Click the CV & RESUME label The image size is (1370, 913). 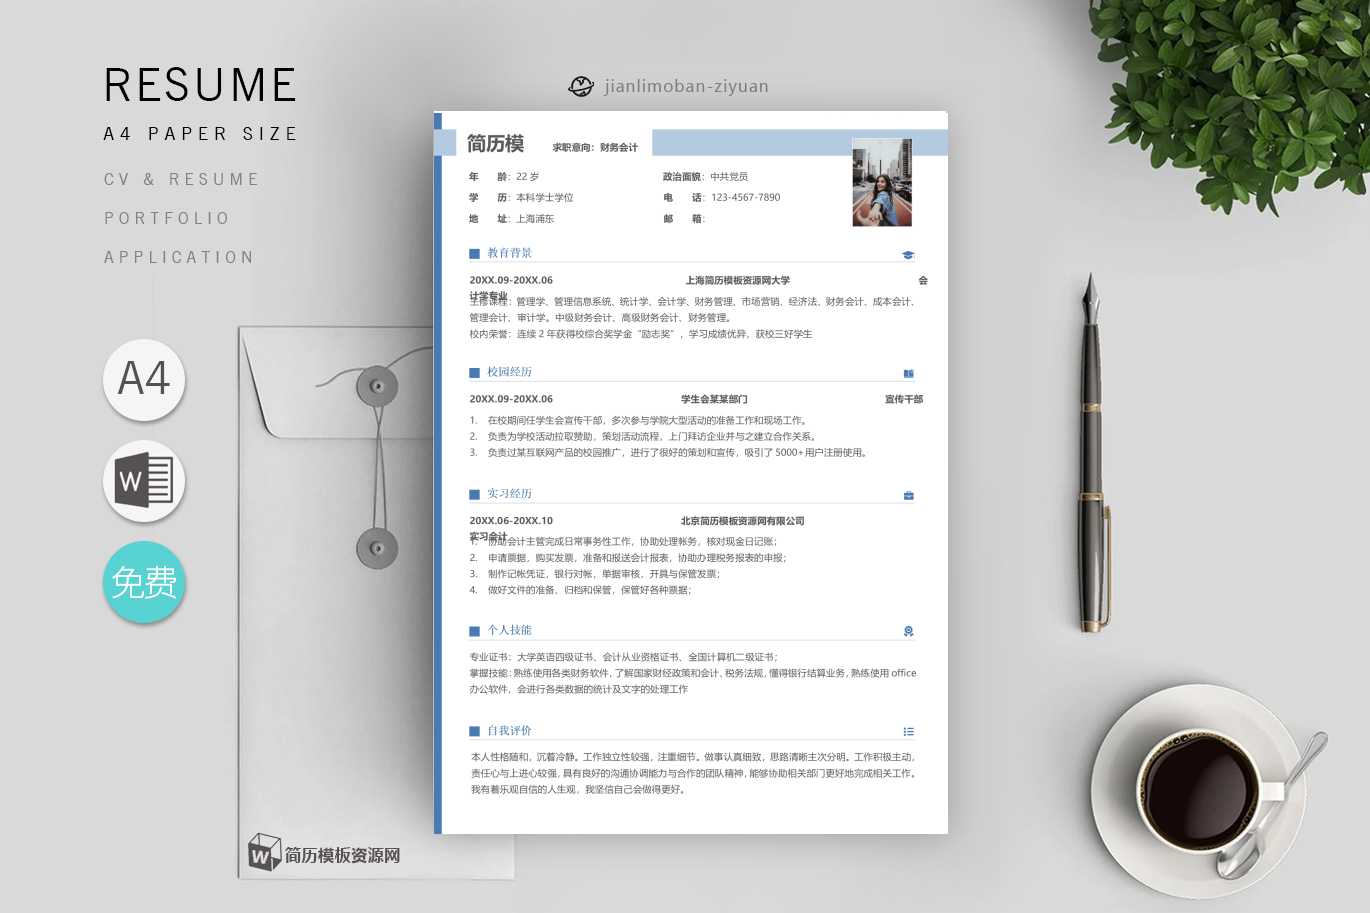181,179
